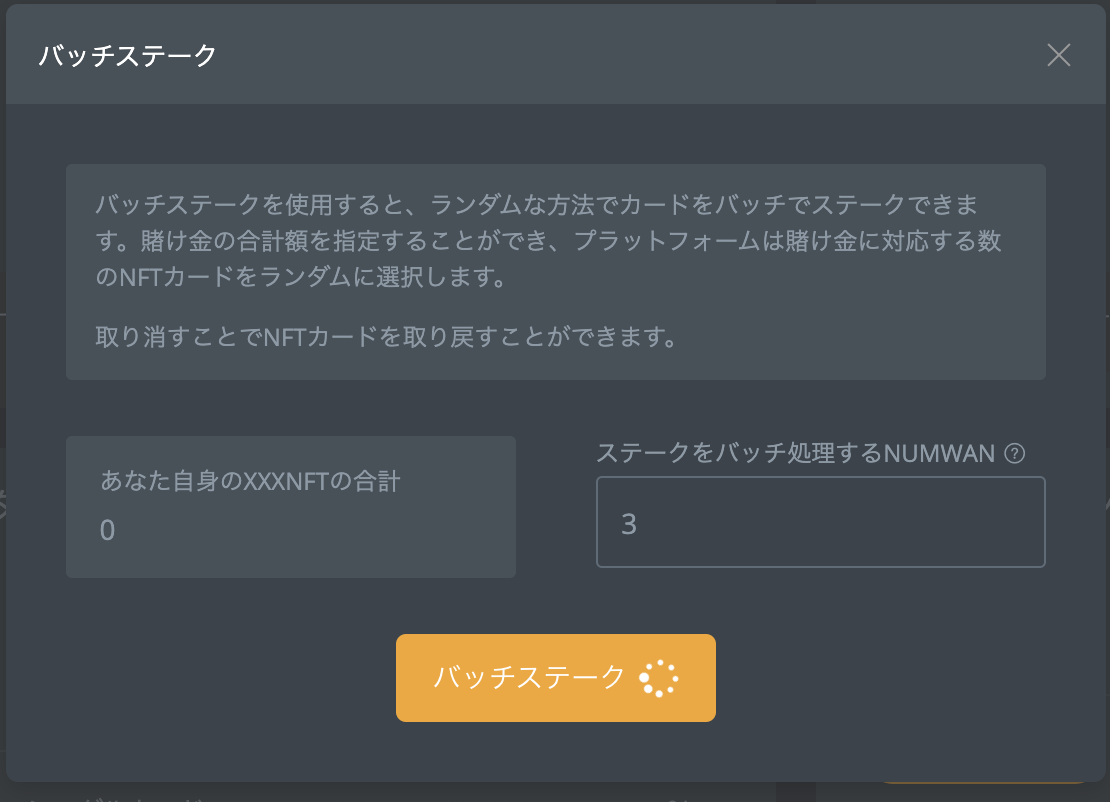Screen dimensions: 1110x802
Task: Click the ステークをバッチ処理するNUMWAN label
Action: [795, 454]
